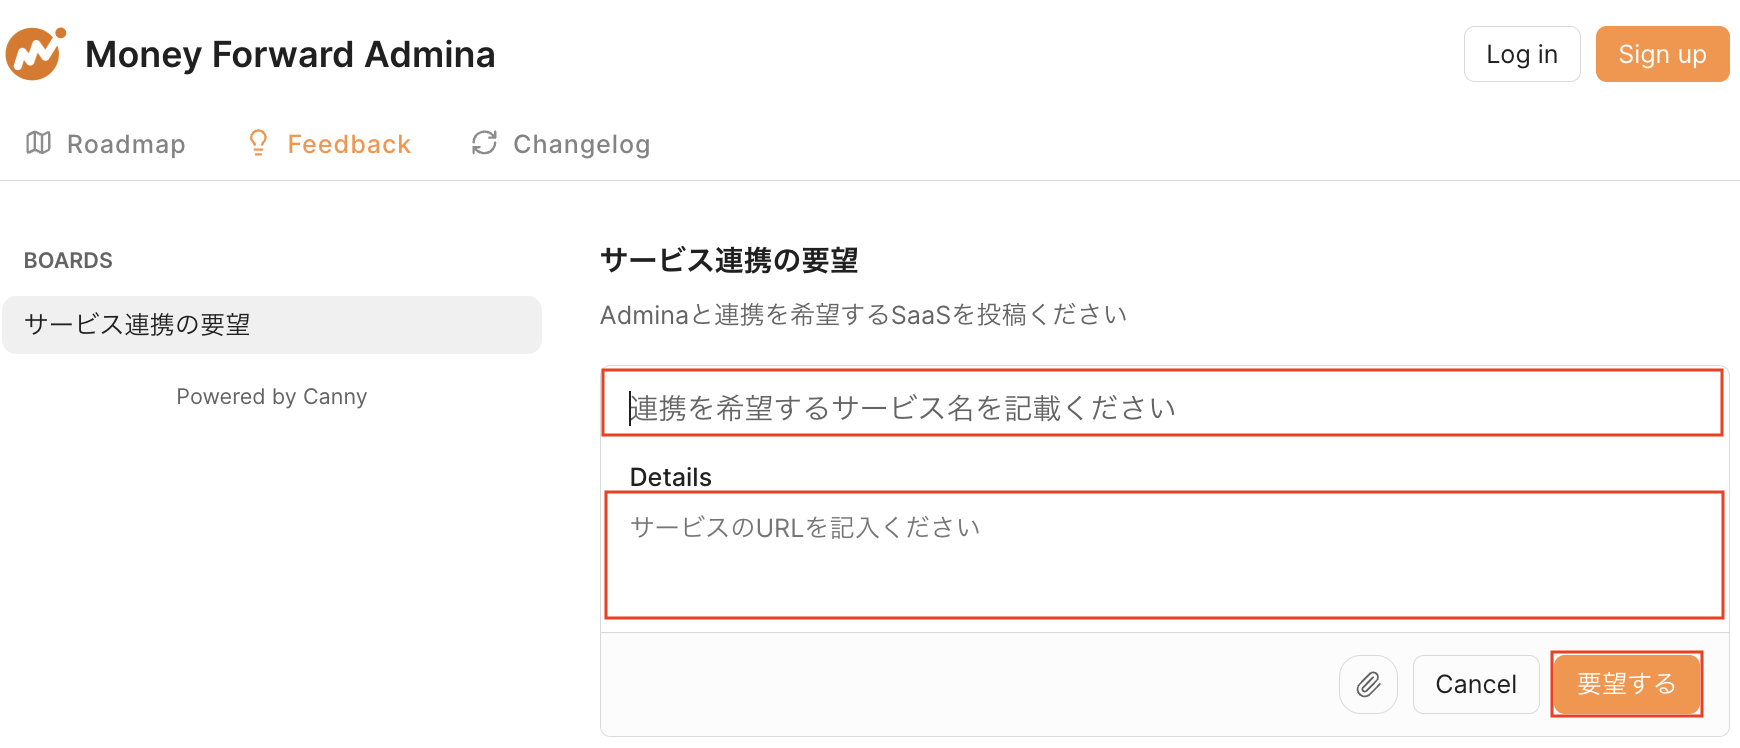
Task: Go to the Changelog tab label
Action: (581, 144)
